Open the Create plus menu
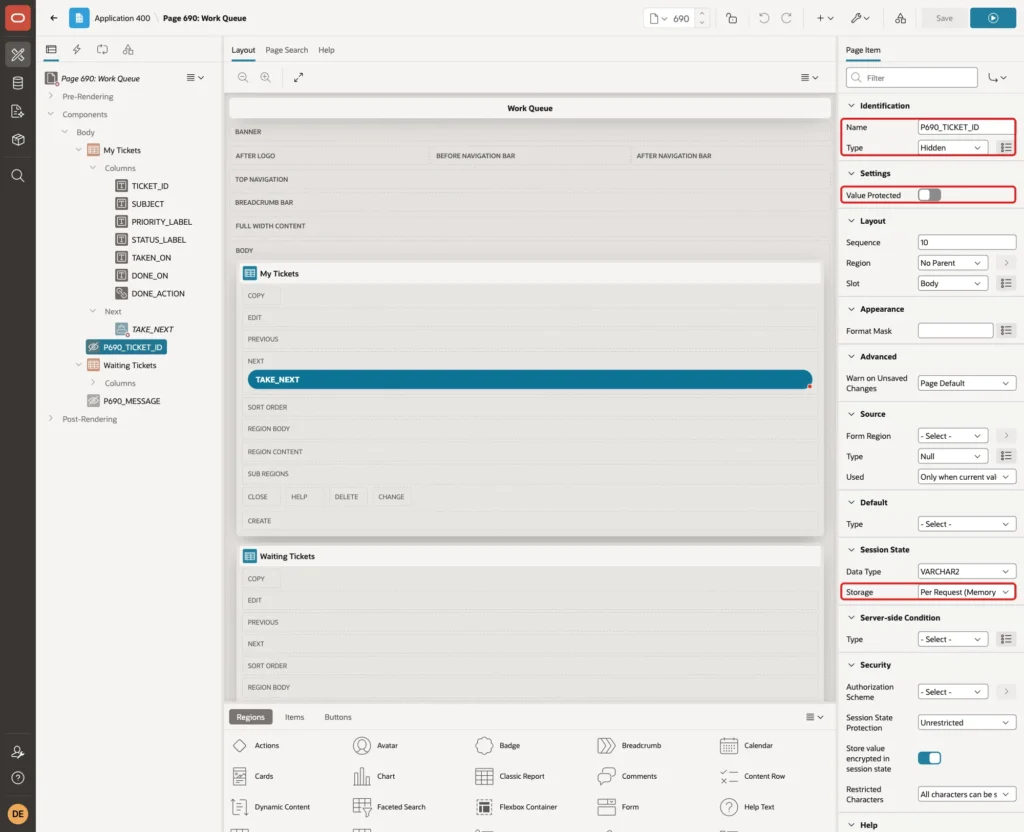 pyautogui.click(x=825, y=18)
